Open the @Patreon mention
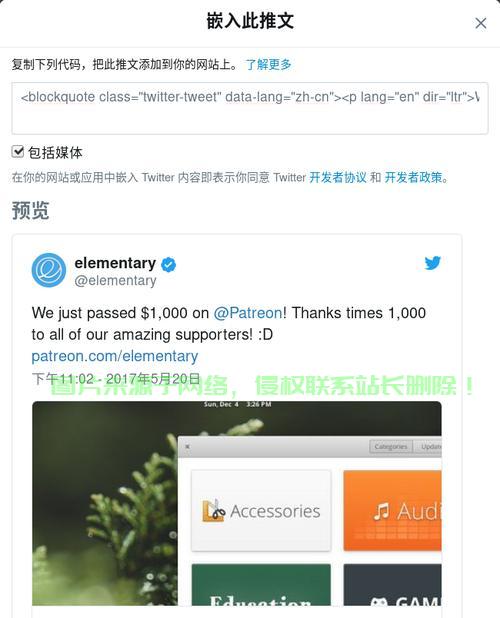The image size is (500, 618). (248, 313)
